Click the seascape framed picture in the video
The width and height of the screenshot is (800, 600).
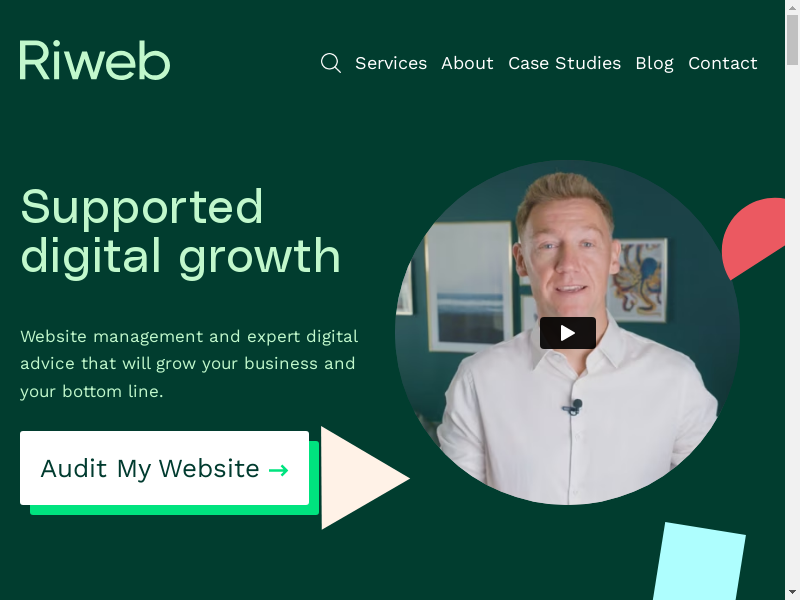click(x=470, y=287)
